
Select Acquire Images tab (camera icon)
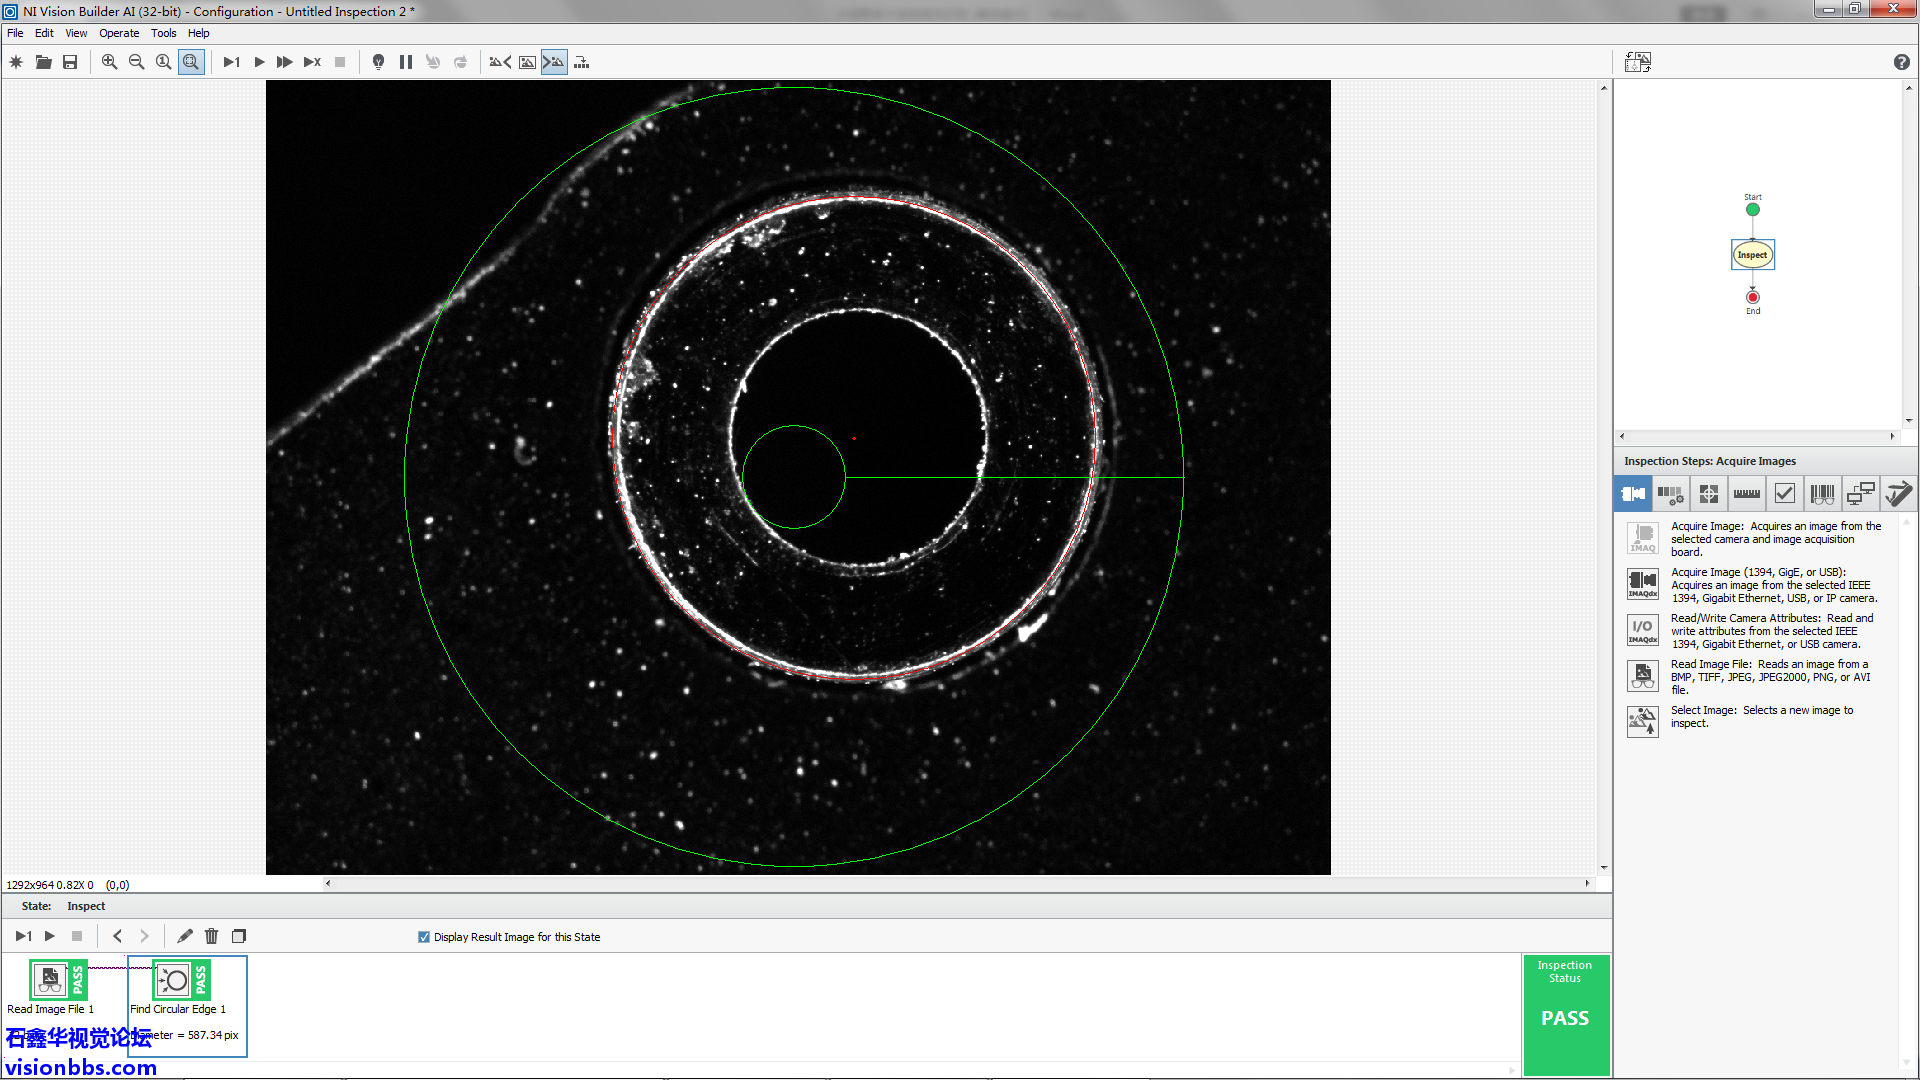1633,493
